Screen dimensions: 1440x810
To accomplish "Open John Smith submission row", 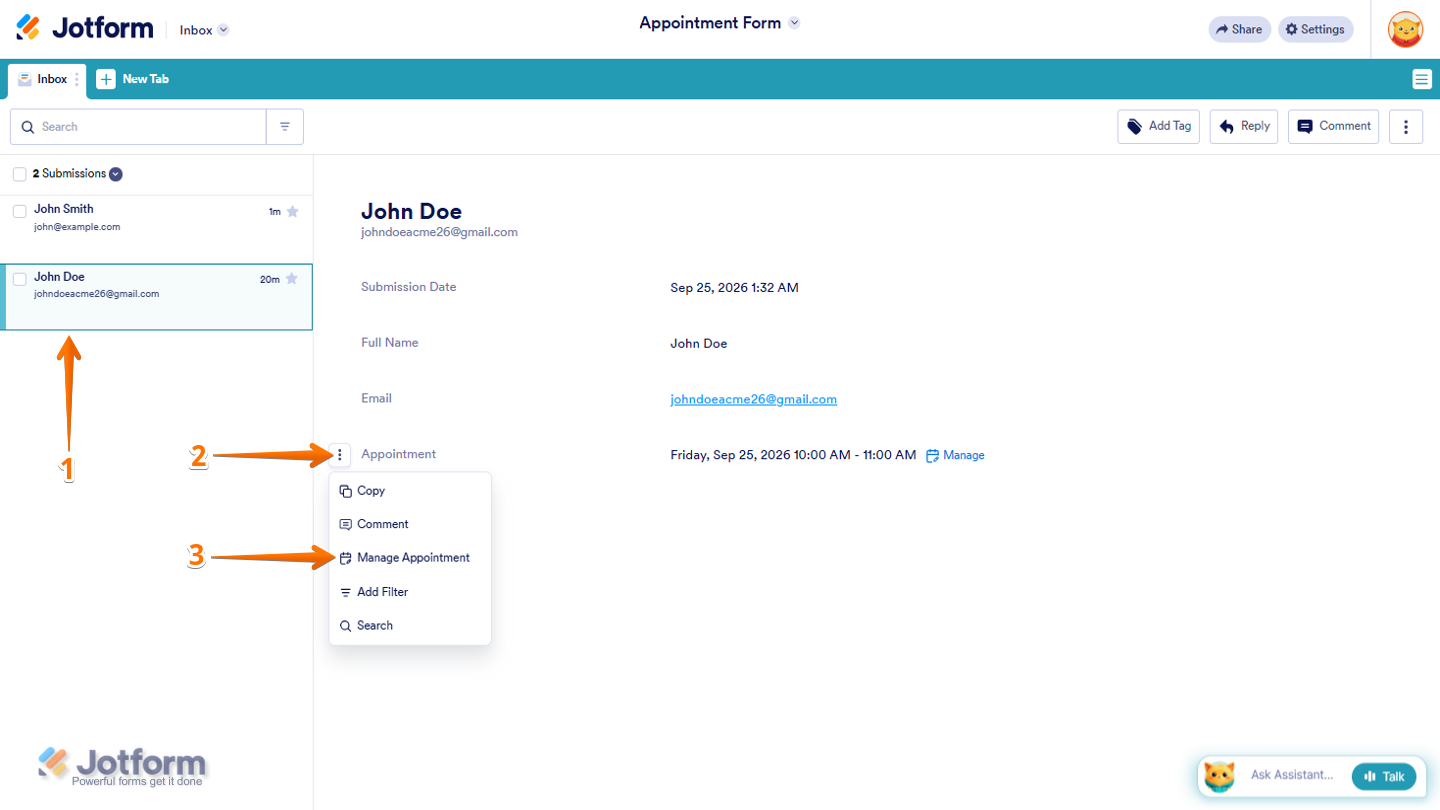I will (156, 229).
